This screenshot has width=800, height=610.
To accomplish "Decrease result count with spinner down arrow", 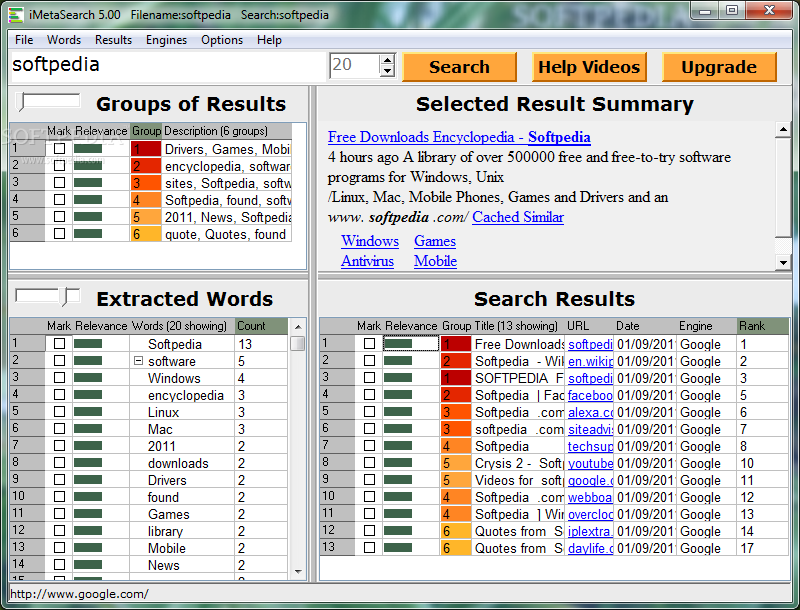I will pyautogui.click(x=387, y=71).
